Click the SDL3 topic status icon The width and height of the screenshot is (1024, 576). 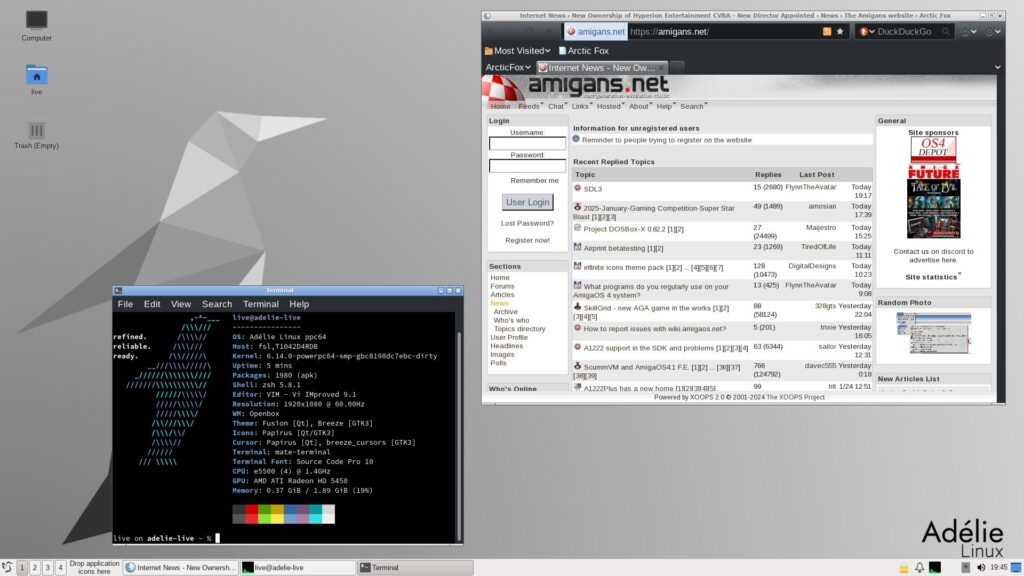[577, 188]
